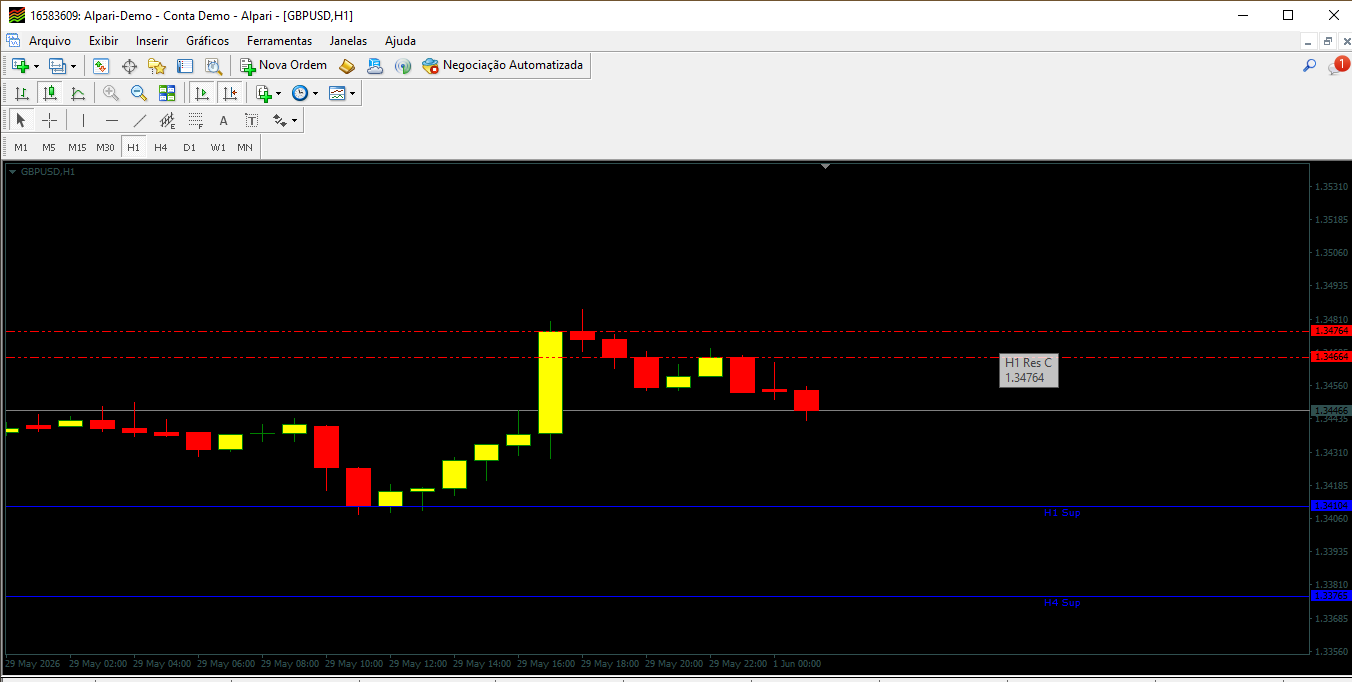Select the vertical line tool
Image resolution: width=1352 pixels, height=682 pixels.
[x=83, y=120]
